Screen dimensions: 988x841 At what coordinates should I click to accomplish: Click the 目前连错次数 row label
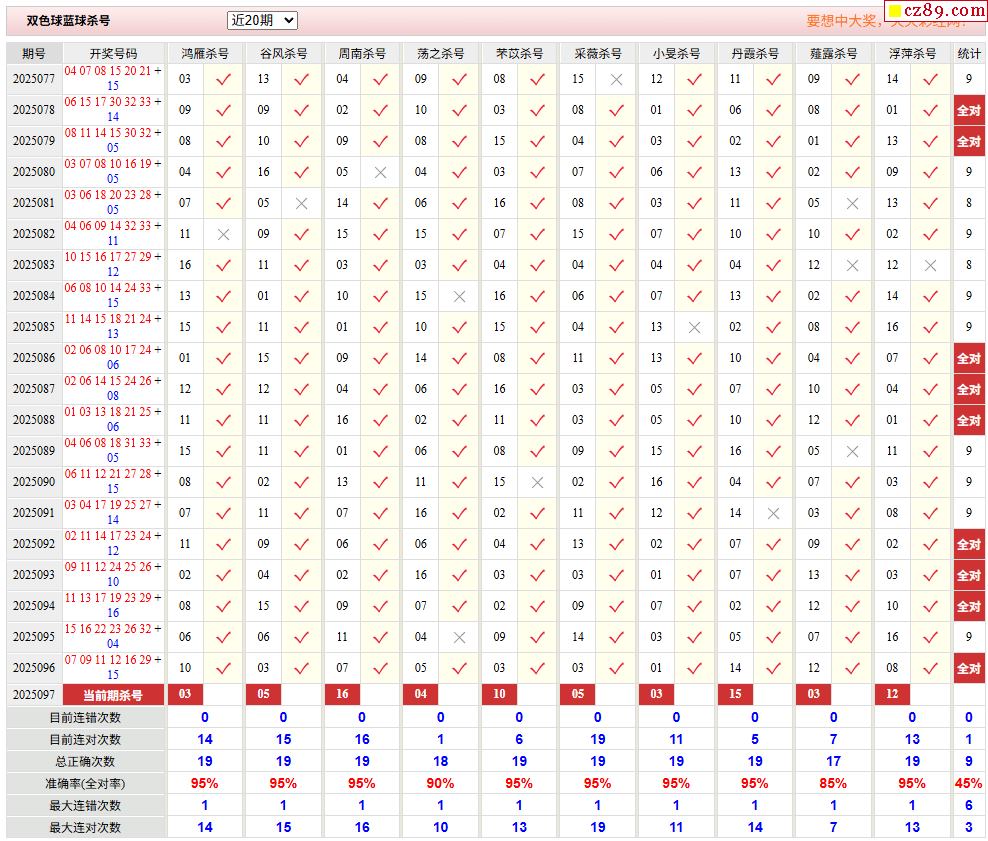85,718
